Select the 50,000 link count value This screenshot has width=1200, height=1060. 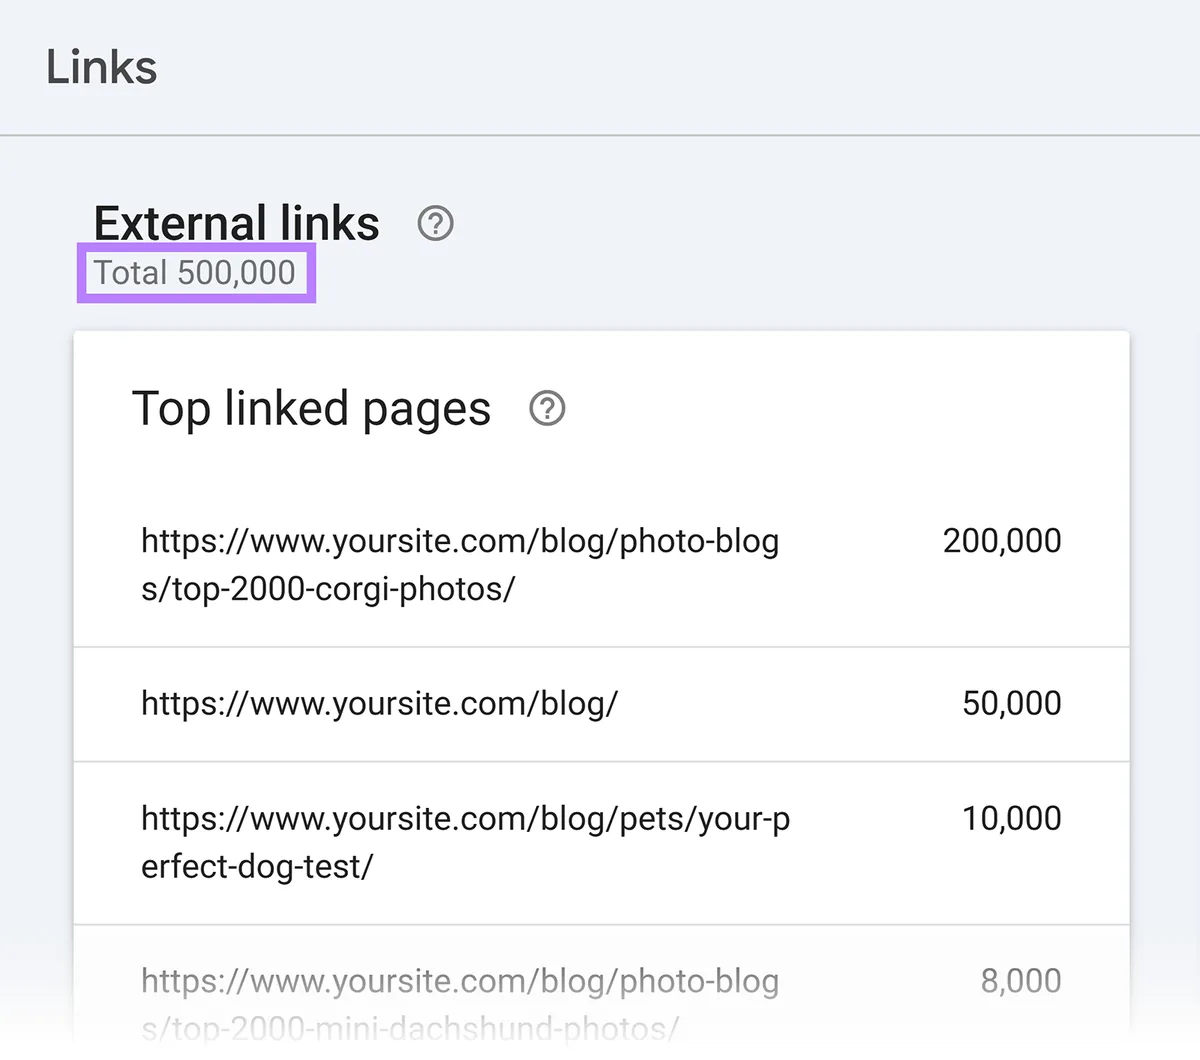[x=1012, y=704]
